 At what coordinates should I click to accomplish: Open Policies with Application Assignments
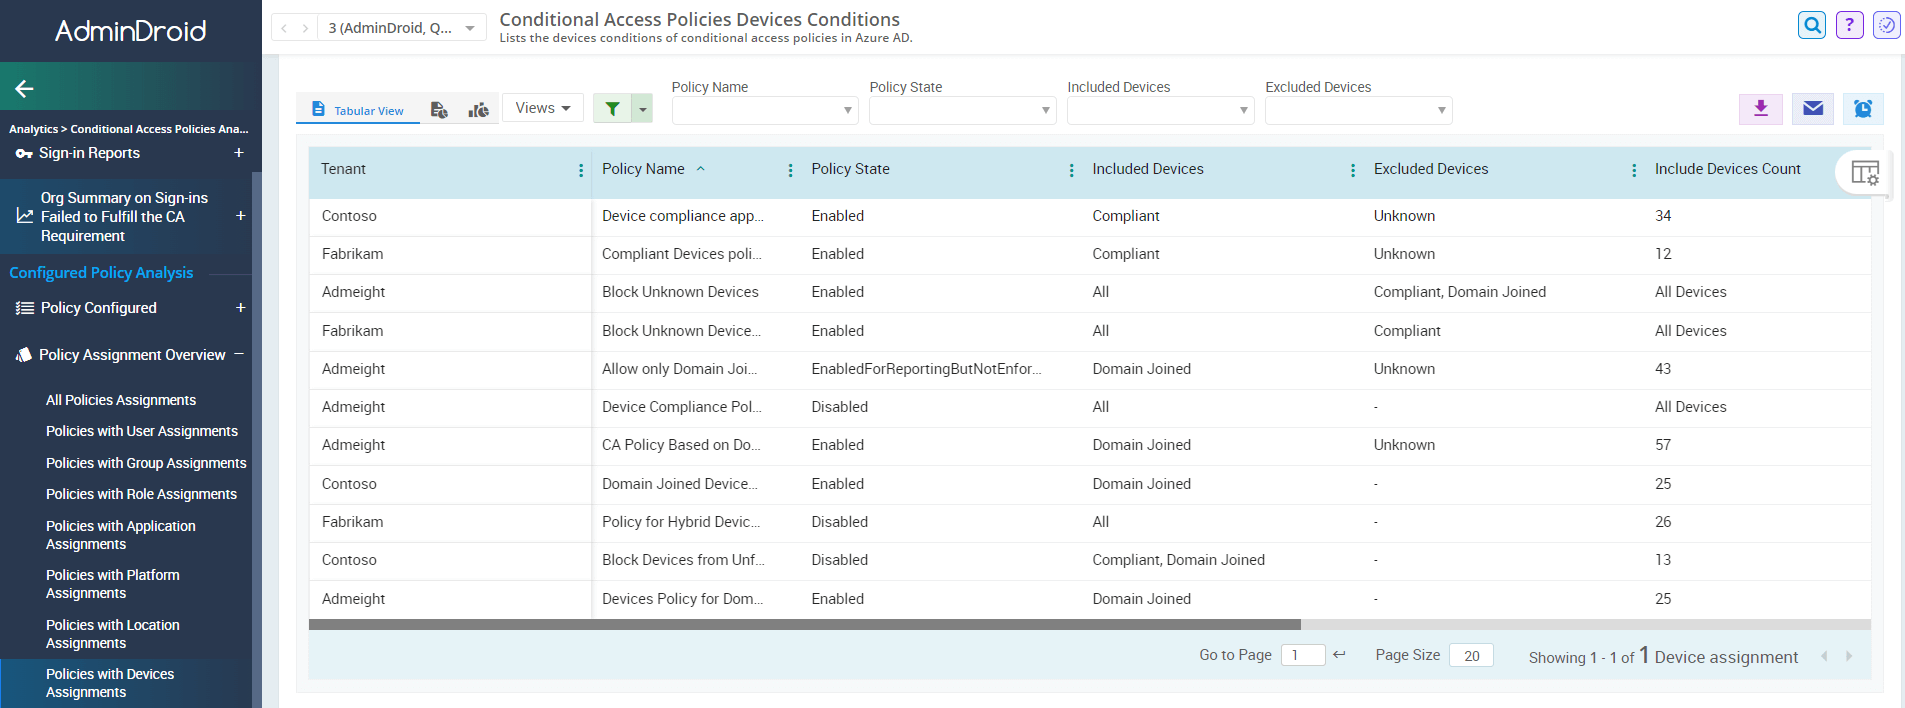[121, 535]
